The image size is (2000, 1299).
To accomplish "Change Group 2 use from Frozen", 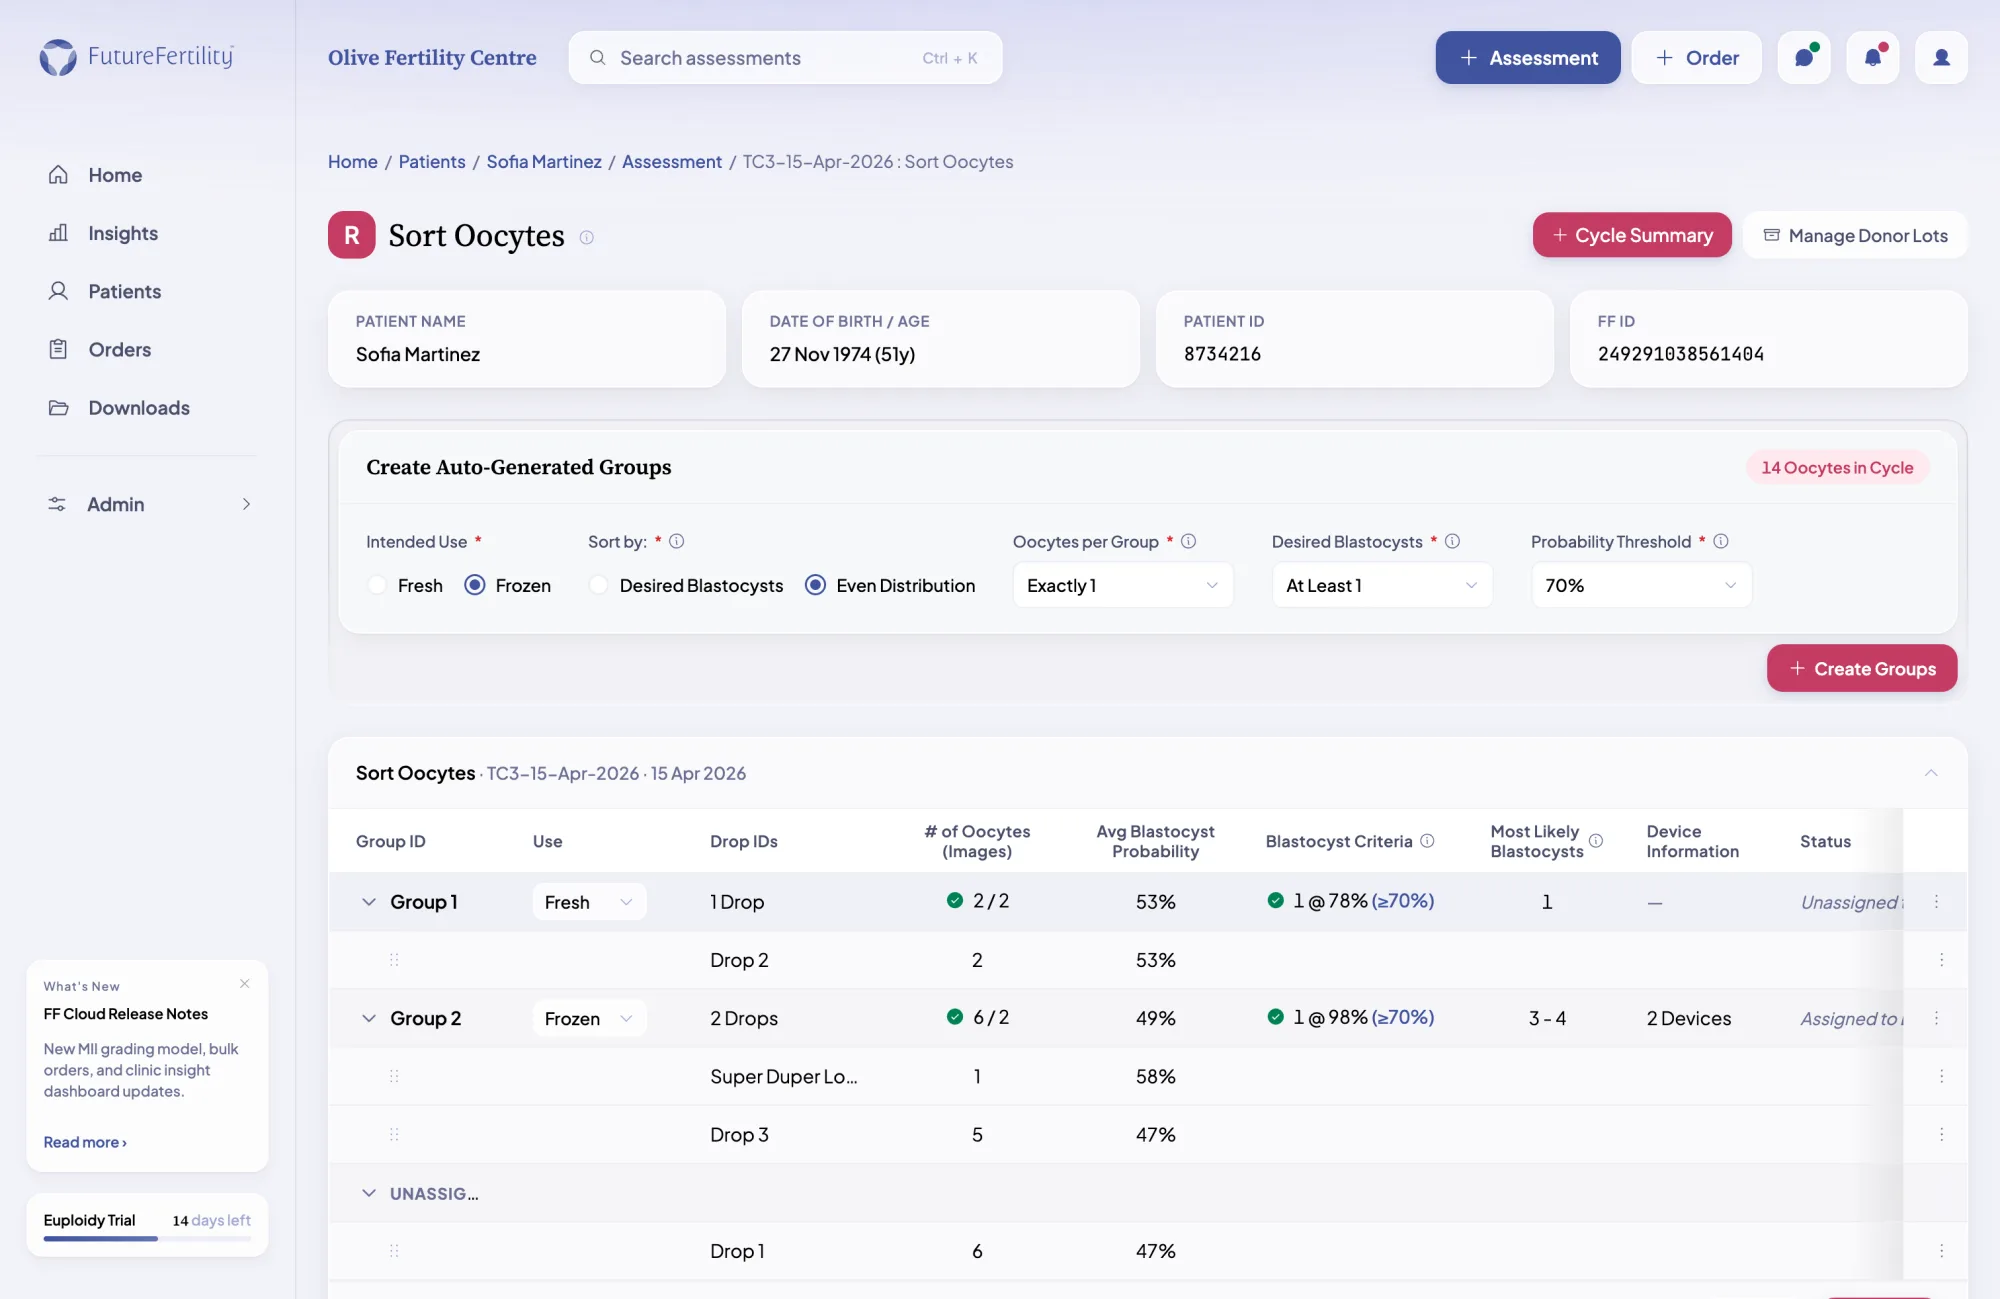I will coord(589,1018).
